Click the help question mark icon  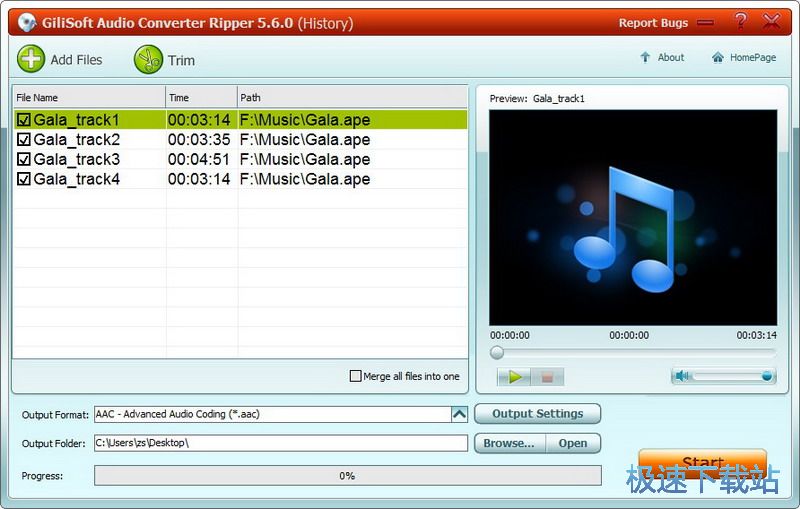coord(740,21)
